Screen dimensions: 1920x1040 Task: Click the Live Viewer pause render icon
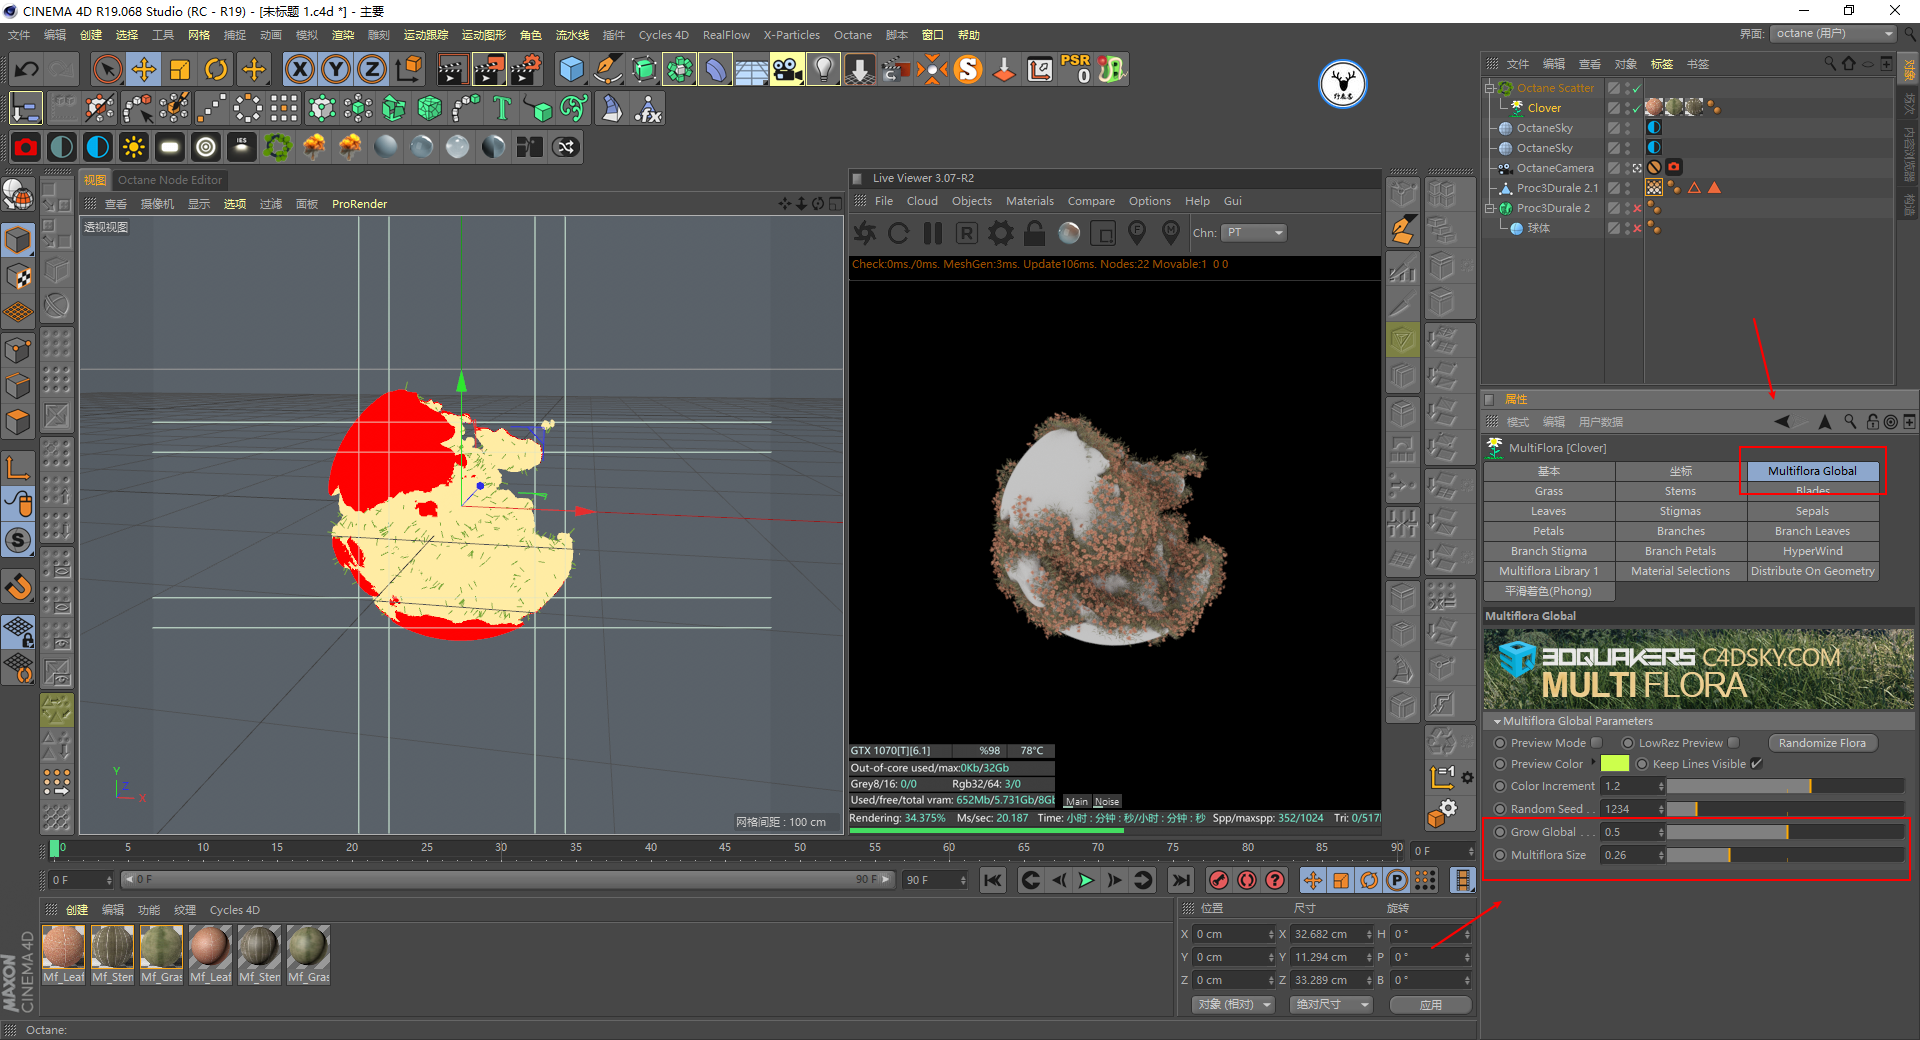933,233
